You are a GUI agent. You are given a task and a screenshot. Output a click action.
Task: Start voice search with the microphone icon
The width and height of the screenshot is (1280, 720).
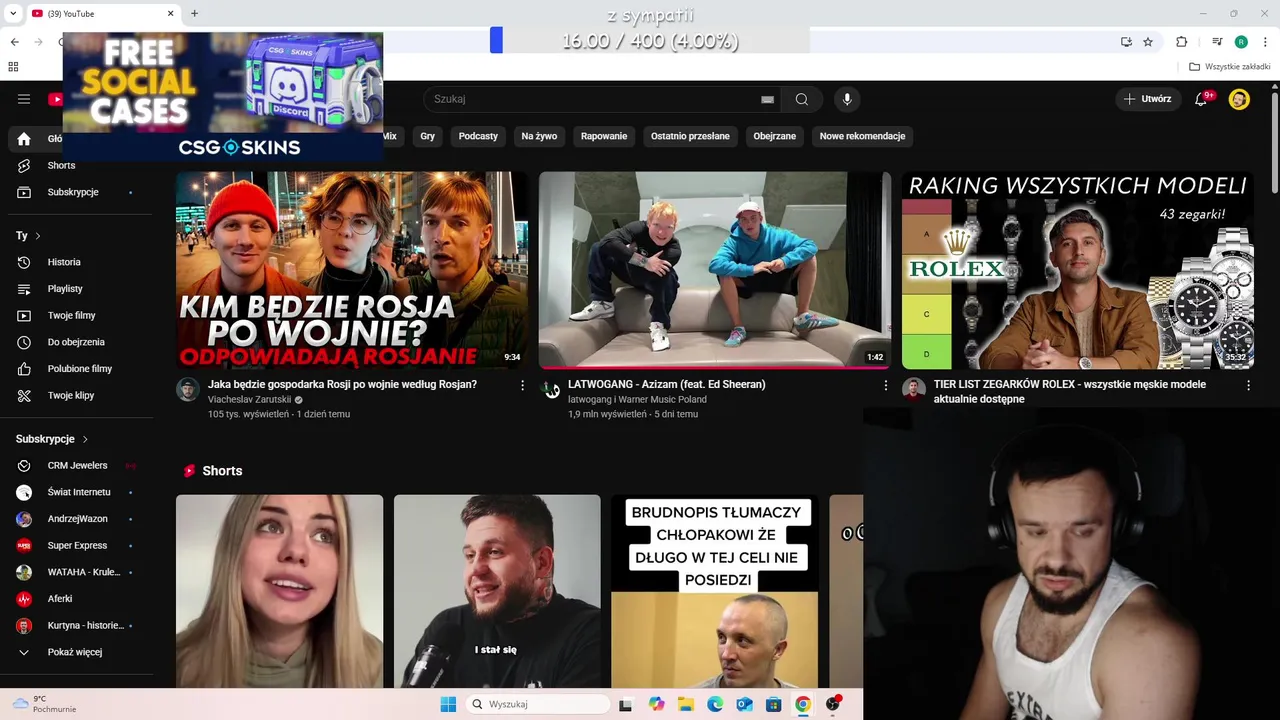[847, 99]
